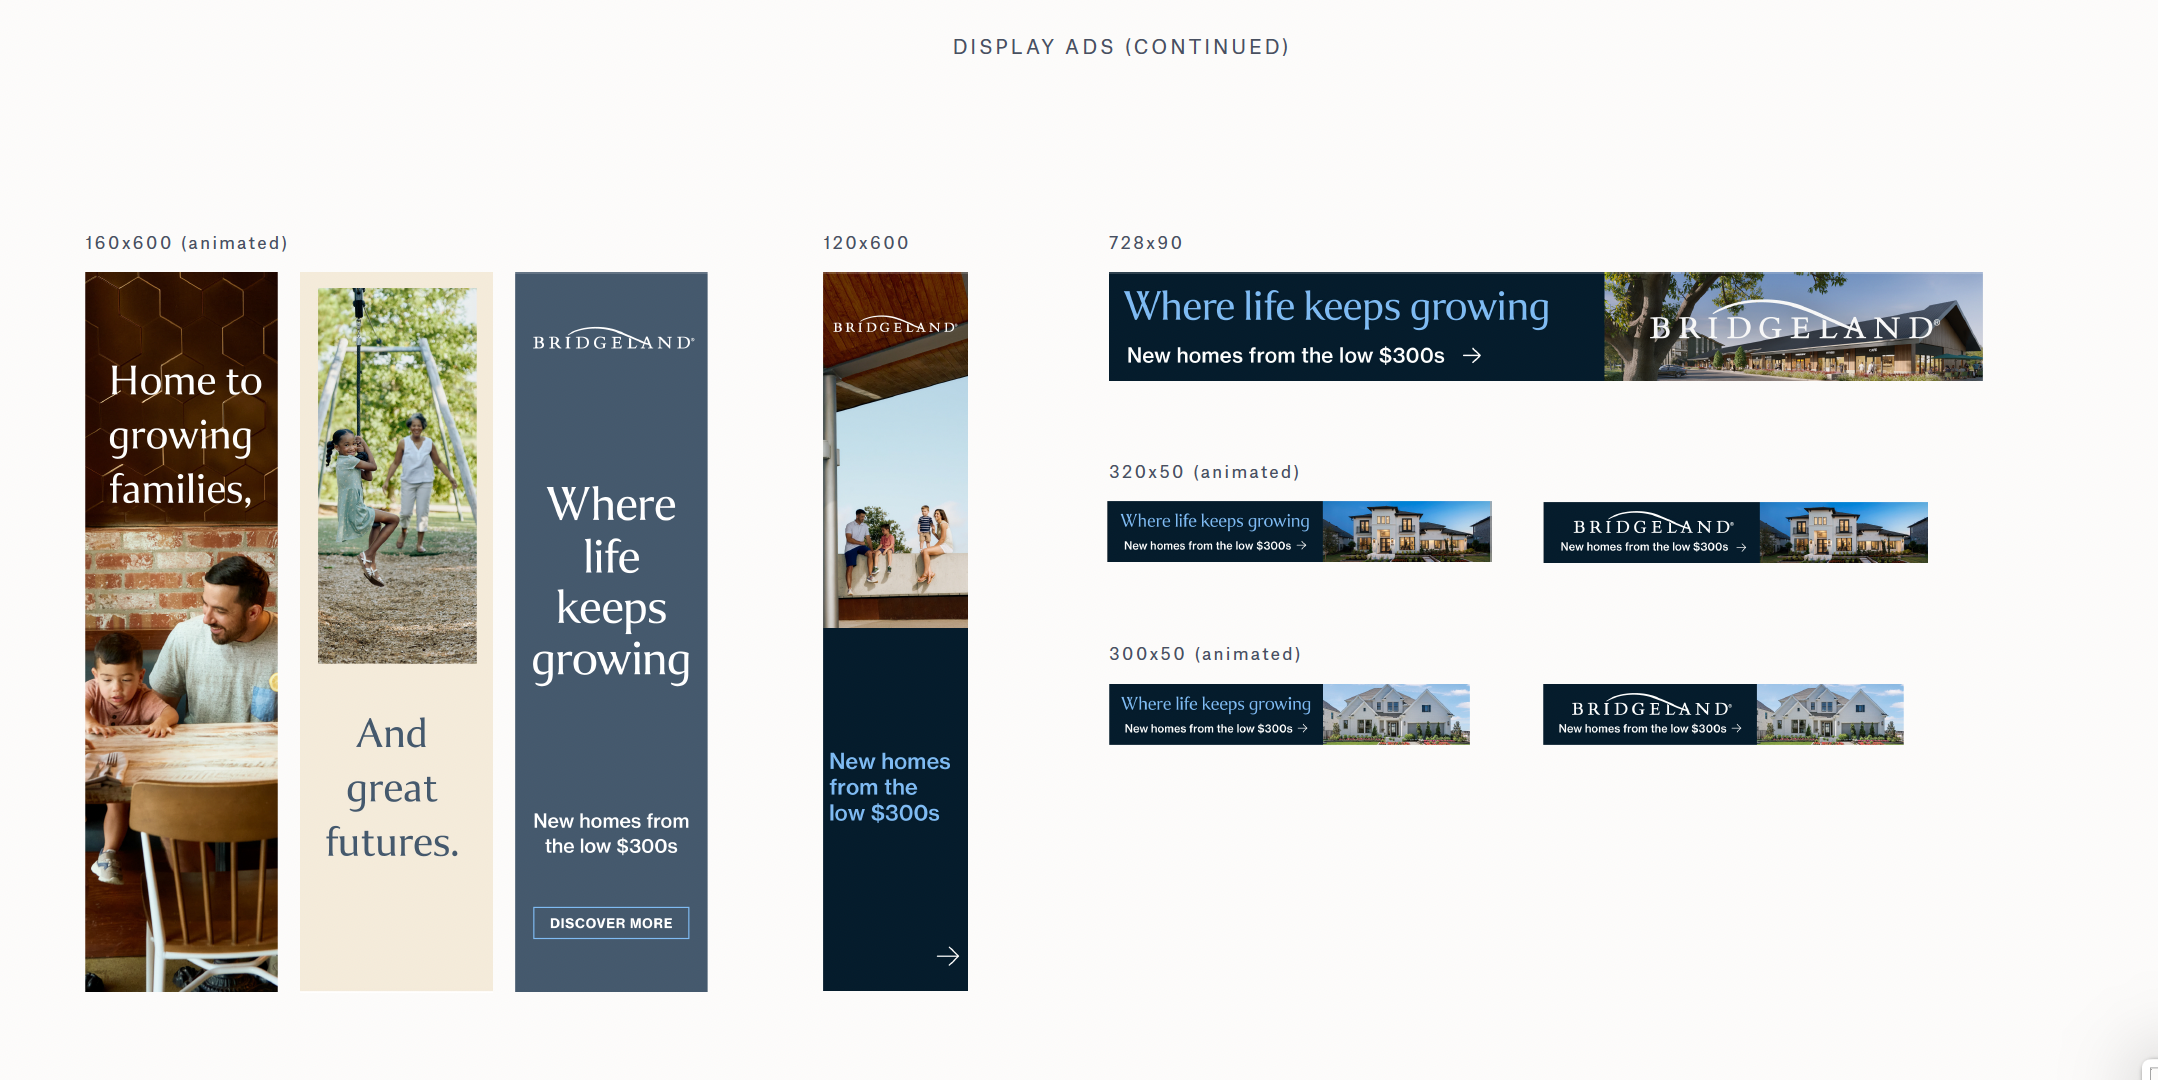Click house photo in second 320x50 banner
The height and width of the screenshot is (1080, 2158).
(x=1843, y=532)
